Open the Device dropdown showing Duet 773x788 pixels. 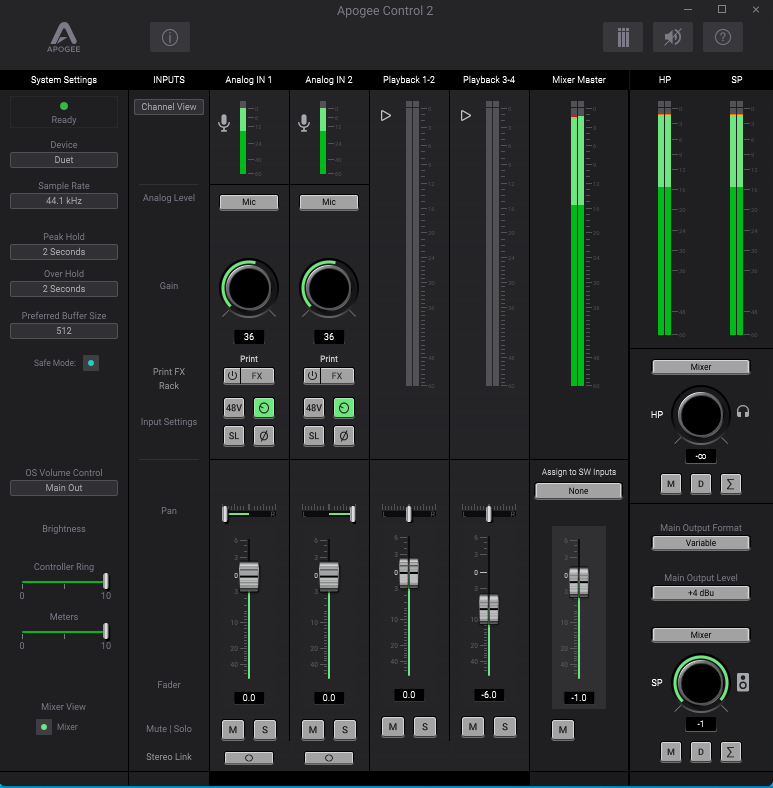[x=64, y=160]
